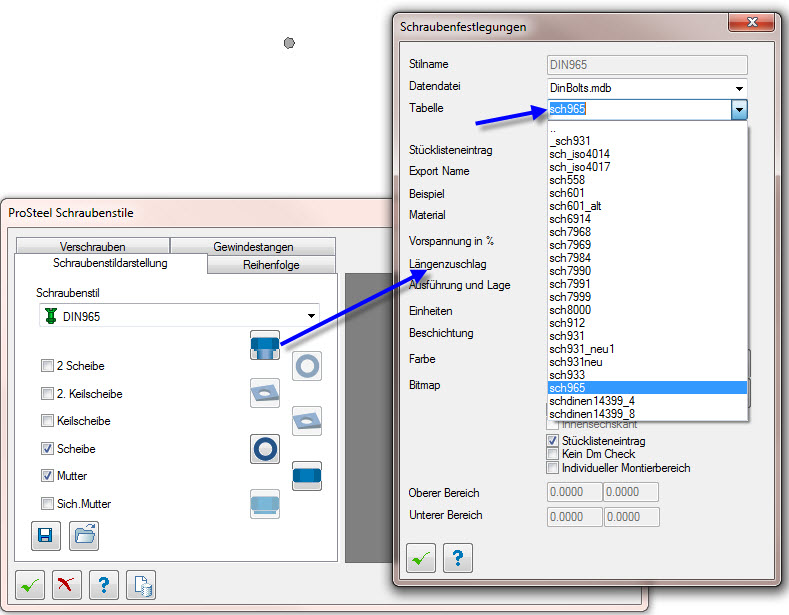
Task: Click the Sich.Mutter lock nut icon
Action: click(x=265, y=504)
